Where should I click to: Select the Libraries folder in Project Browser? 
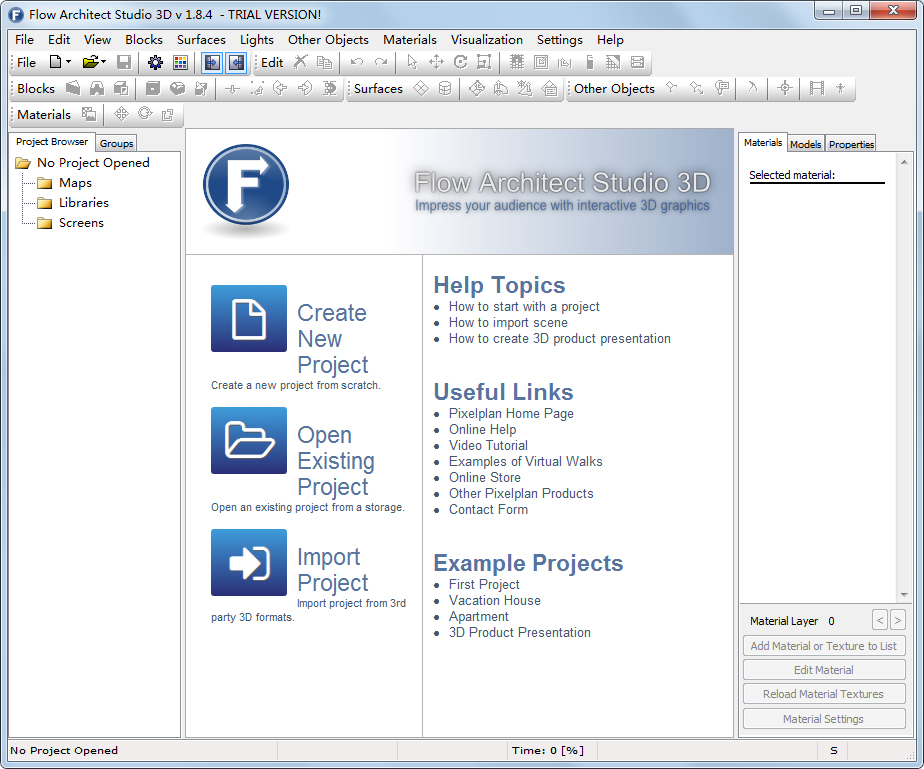84,203
